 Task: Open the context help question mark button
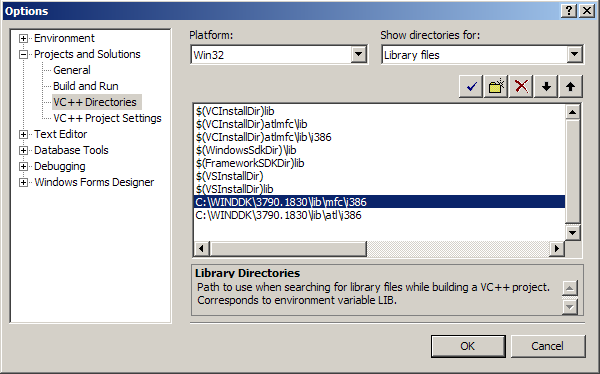pos(569,11)
